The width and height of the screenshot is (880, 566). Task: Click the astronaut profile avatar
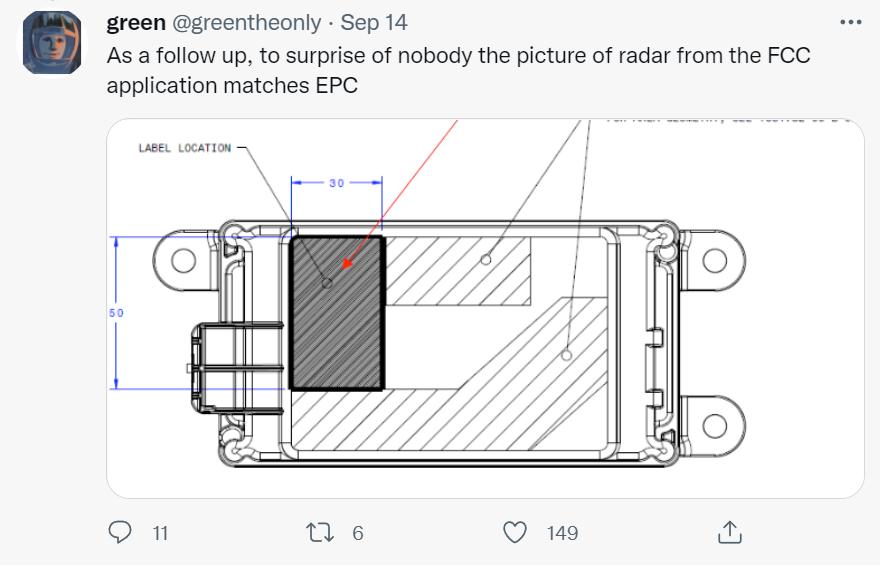click(x=52, y=43)
